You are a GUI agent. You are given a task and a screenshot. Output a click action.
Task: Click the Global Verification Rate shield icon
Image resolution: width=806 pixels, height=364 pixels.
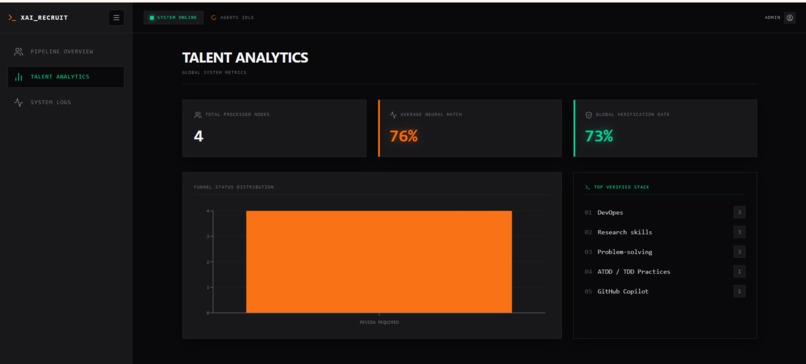tap(589, 115)
